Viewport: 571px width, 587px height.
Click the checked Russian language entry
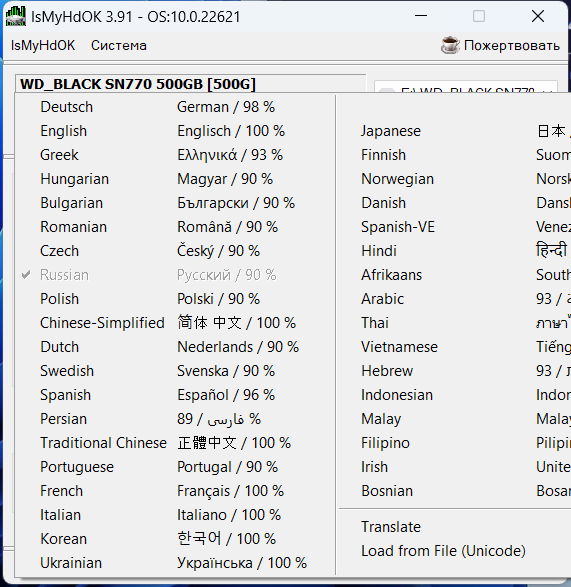[x=175, y=275]
